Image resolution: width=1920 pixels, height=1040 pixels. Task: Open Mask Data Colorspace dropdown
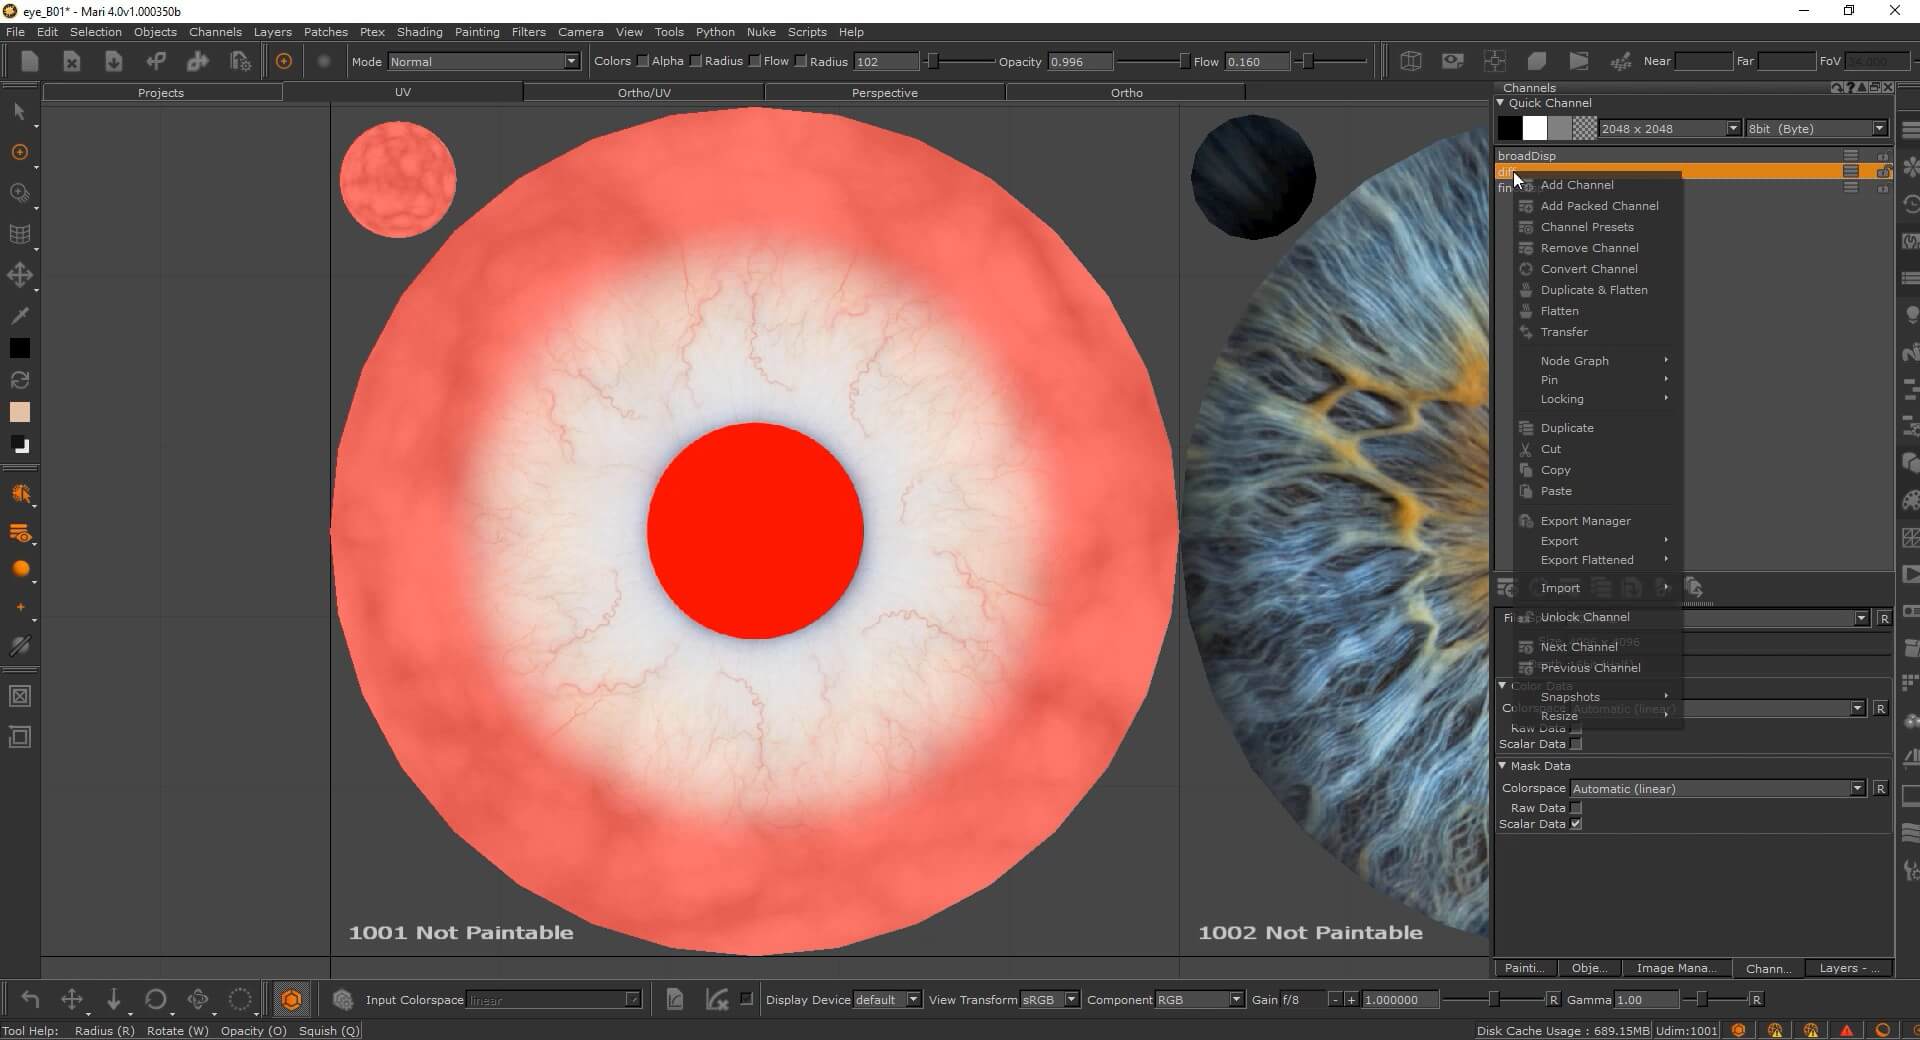1717,788
